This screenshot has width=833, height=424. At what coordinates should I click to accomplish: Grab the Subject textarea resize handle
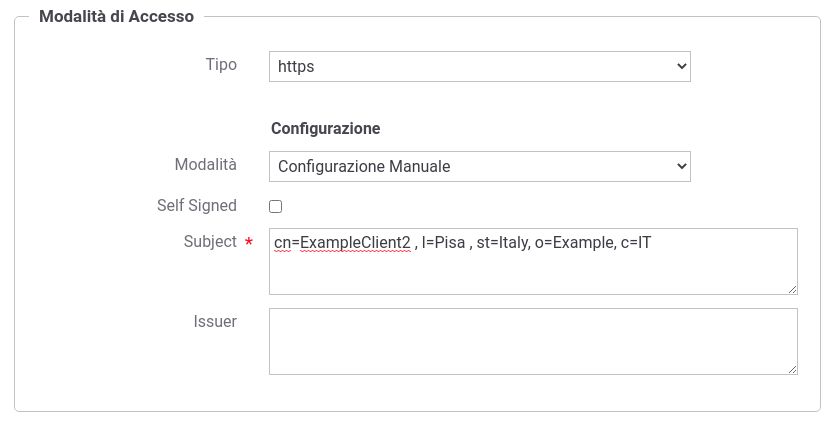tap(792, 289)
